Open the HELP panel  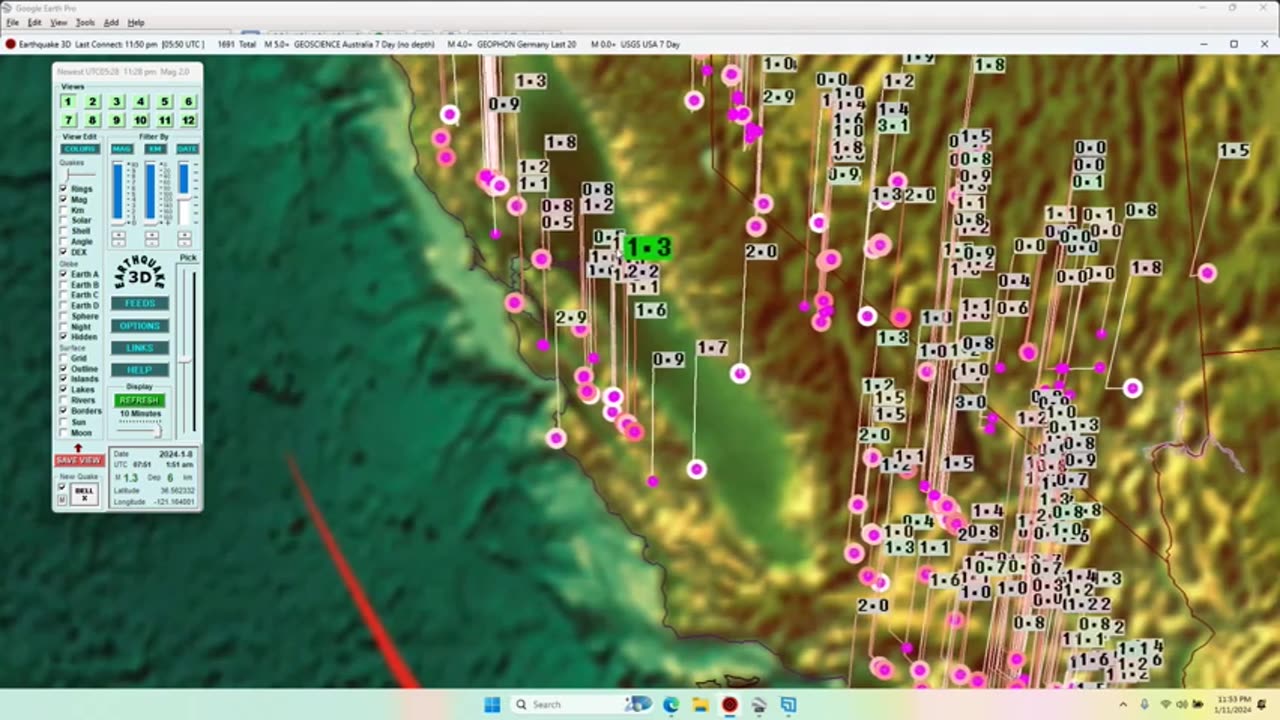coord(140,370)
